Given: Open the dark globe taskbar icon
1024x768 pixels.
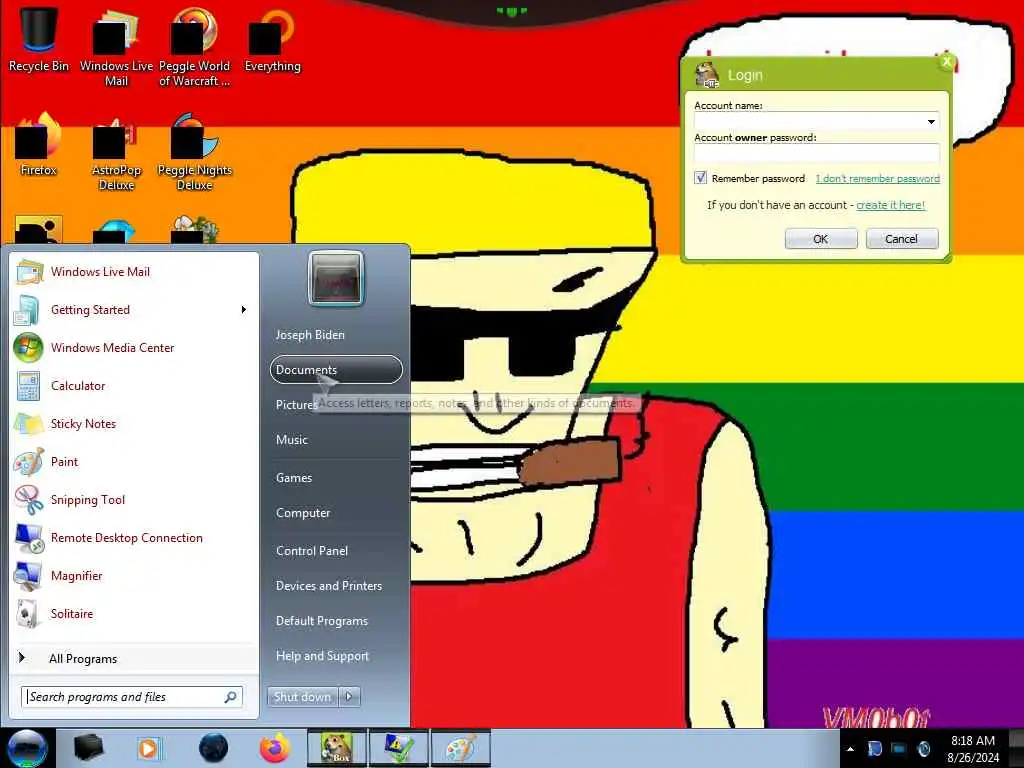Looking at the screenshot, I should 213,748.
